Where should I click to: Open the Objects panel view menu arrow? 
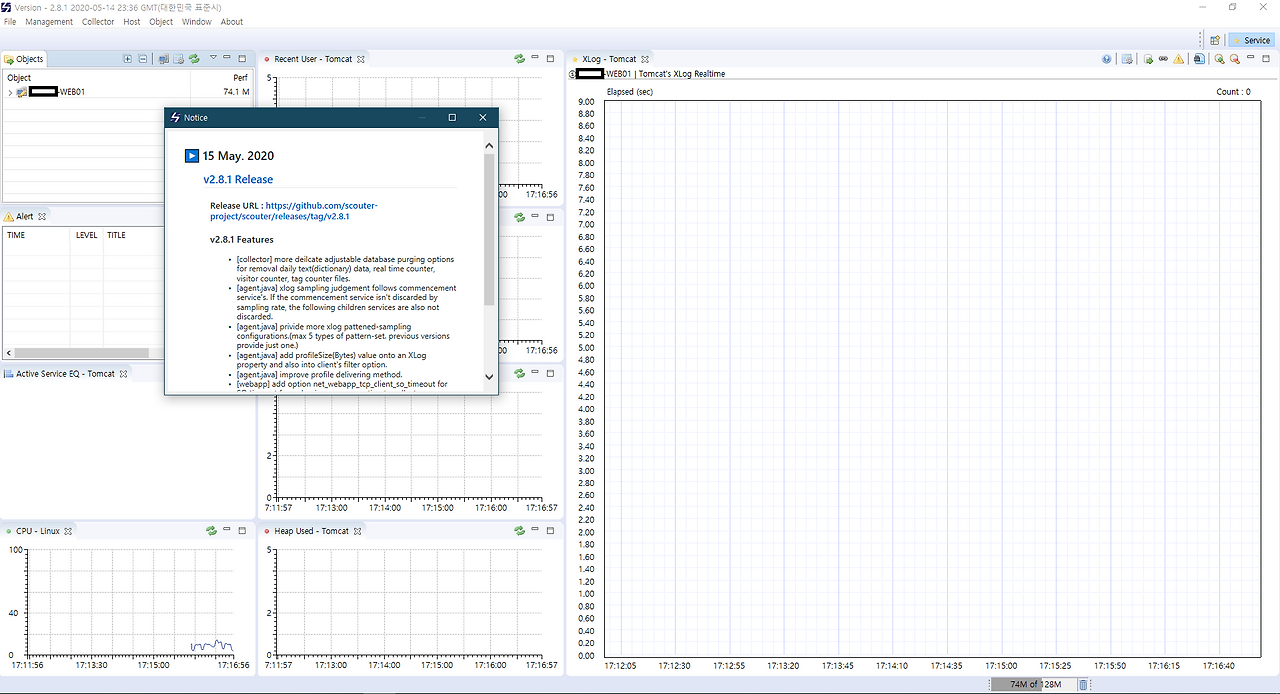point(211,59)
